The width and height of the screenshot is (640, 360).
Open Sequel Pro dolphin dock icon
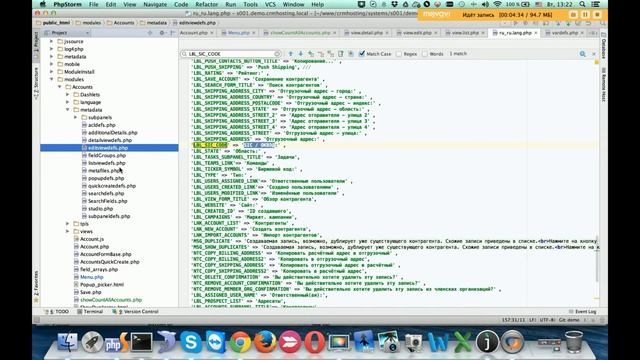166,341
